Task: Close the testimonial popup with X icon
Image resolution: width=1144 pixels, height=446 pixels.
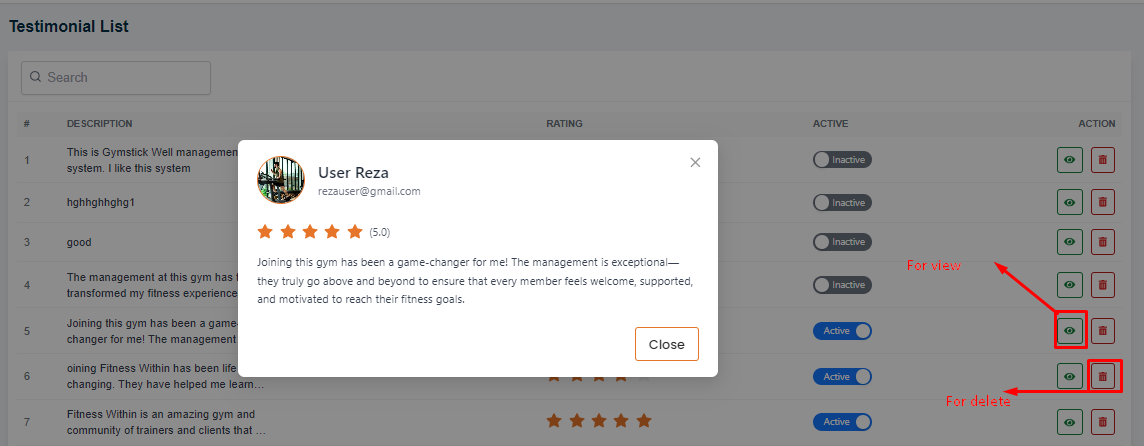Action: (695, 162)
